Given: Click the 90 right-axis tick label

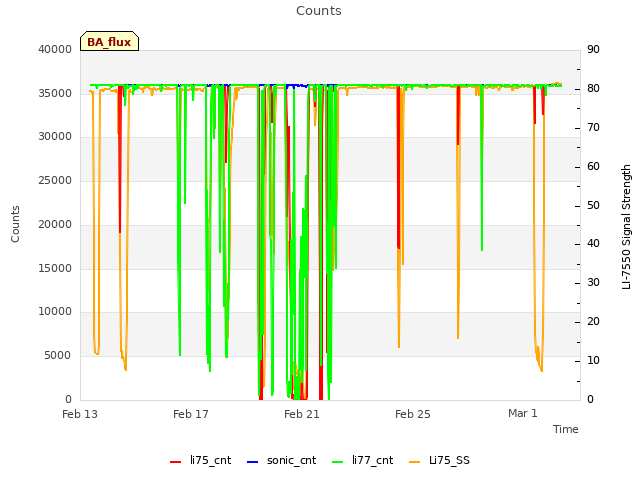Looking at the screenshot, I should (x=593, y=49).
